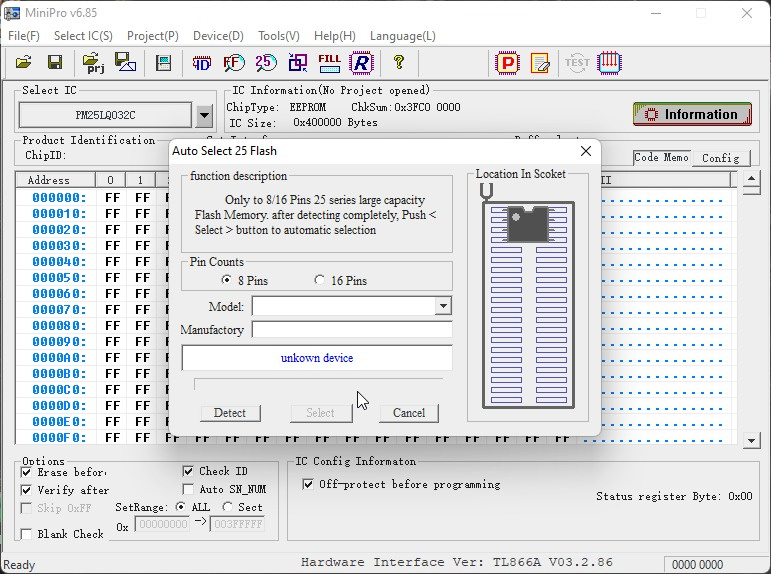Expand the Model dropdown list

[x=443, y=306]
